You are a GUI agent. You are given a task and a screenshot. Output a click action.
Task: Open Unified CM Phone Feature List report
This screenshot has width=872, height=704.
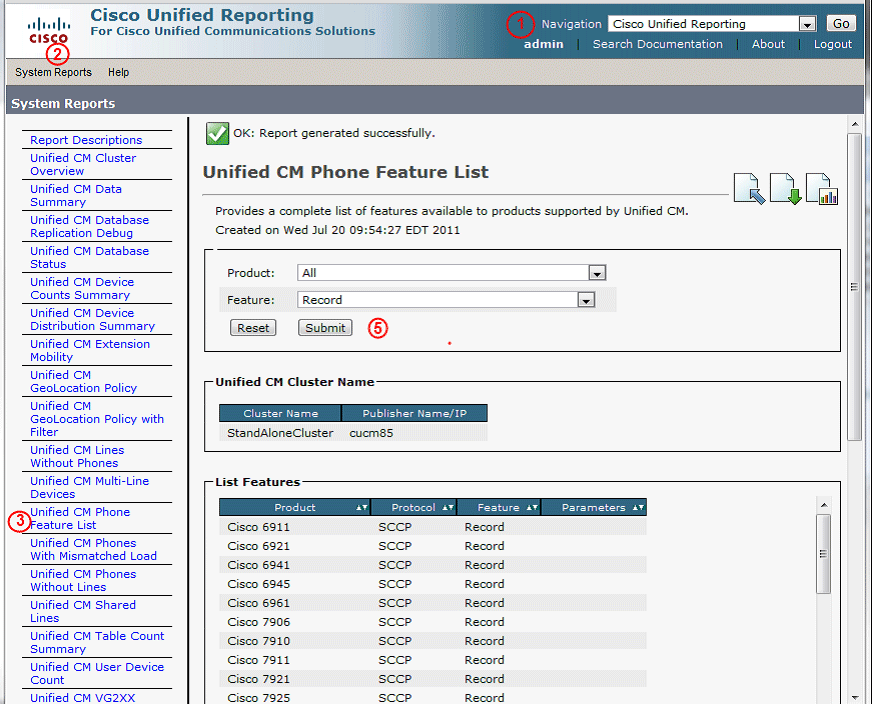tap(80, 518)
